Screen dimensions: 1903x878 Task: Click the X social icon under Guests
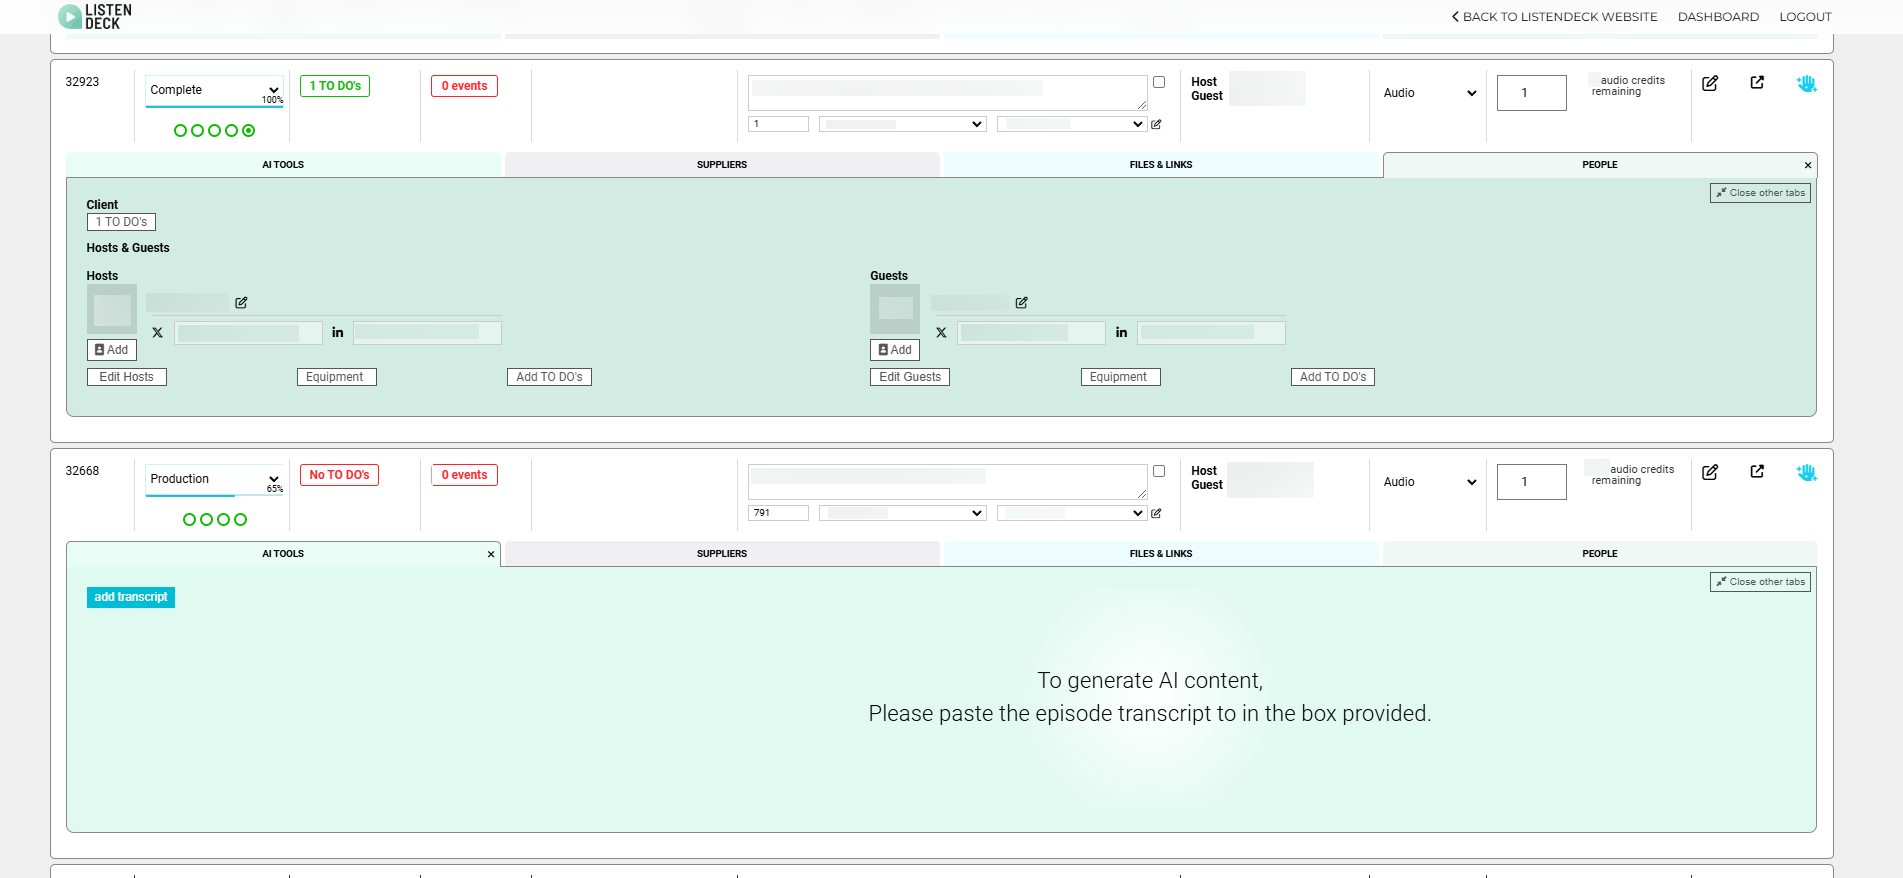[941, 333]
